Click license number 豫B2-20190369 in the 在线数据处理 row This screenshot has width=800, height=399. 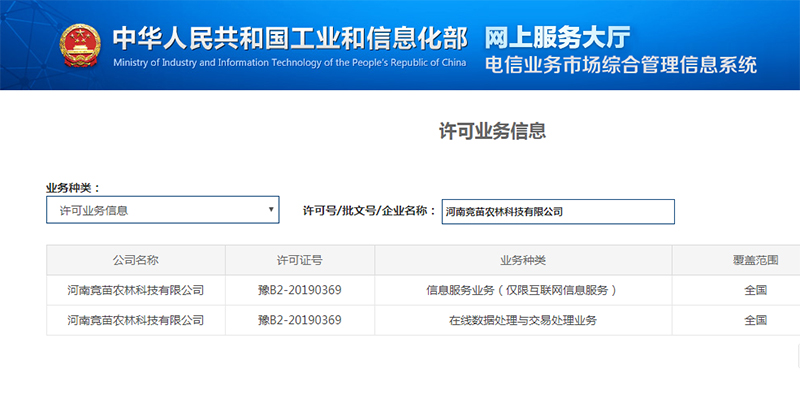coord(300,320)
